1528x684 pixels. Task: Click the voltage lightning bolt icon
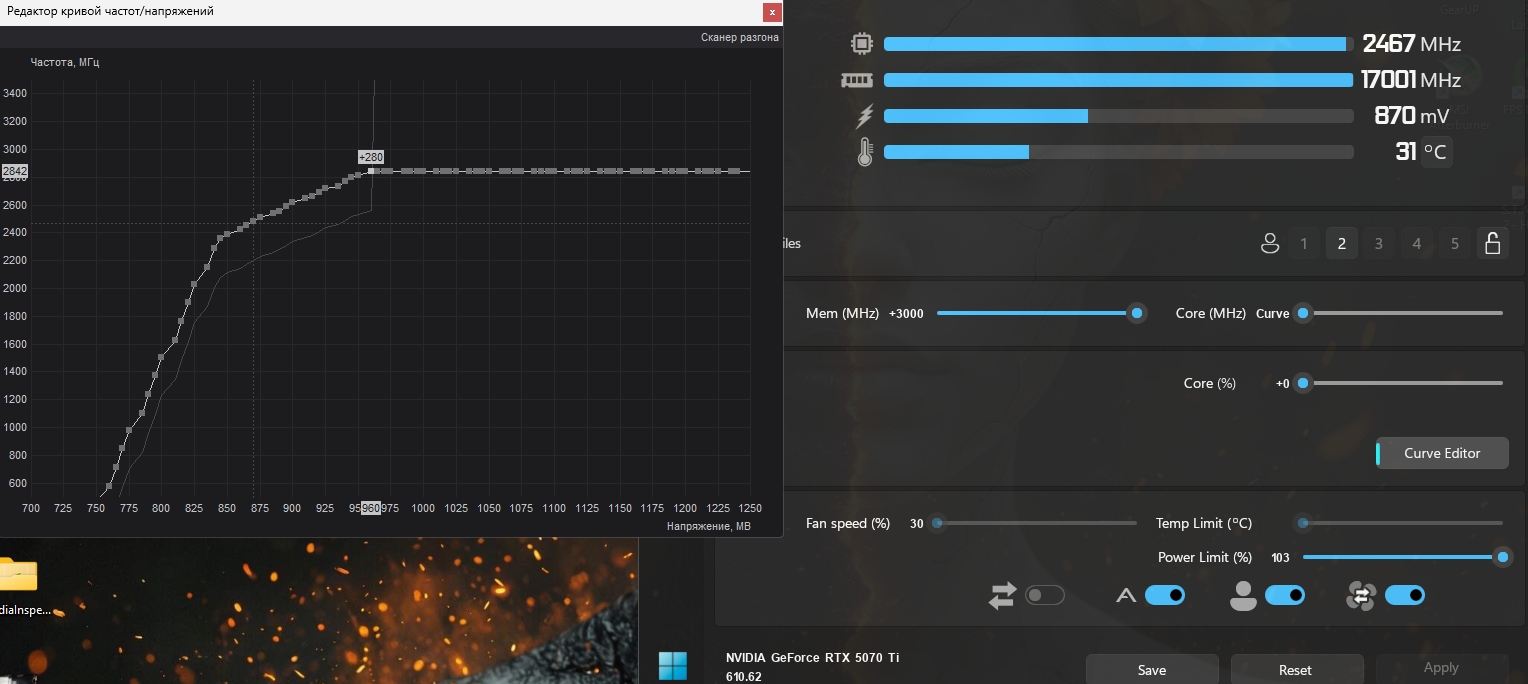click(x=864, y=116)
